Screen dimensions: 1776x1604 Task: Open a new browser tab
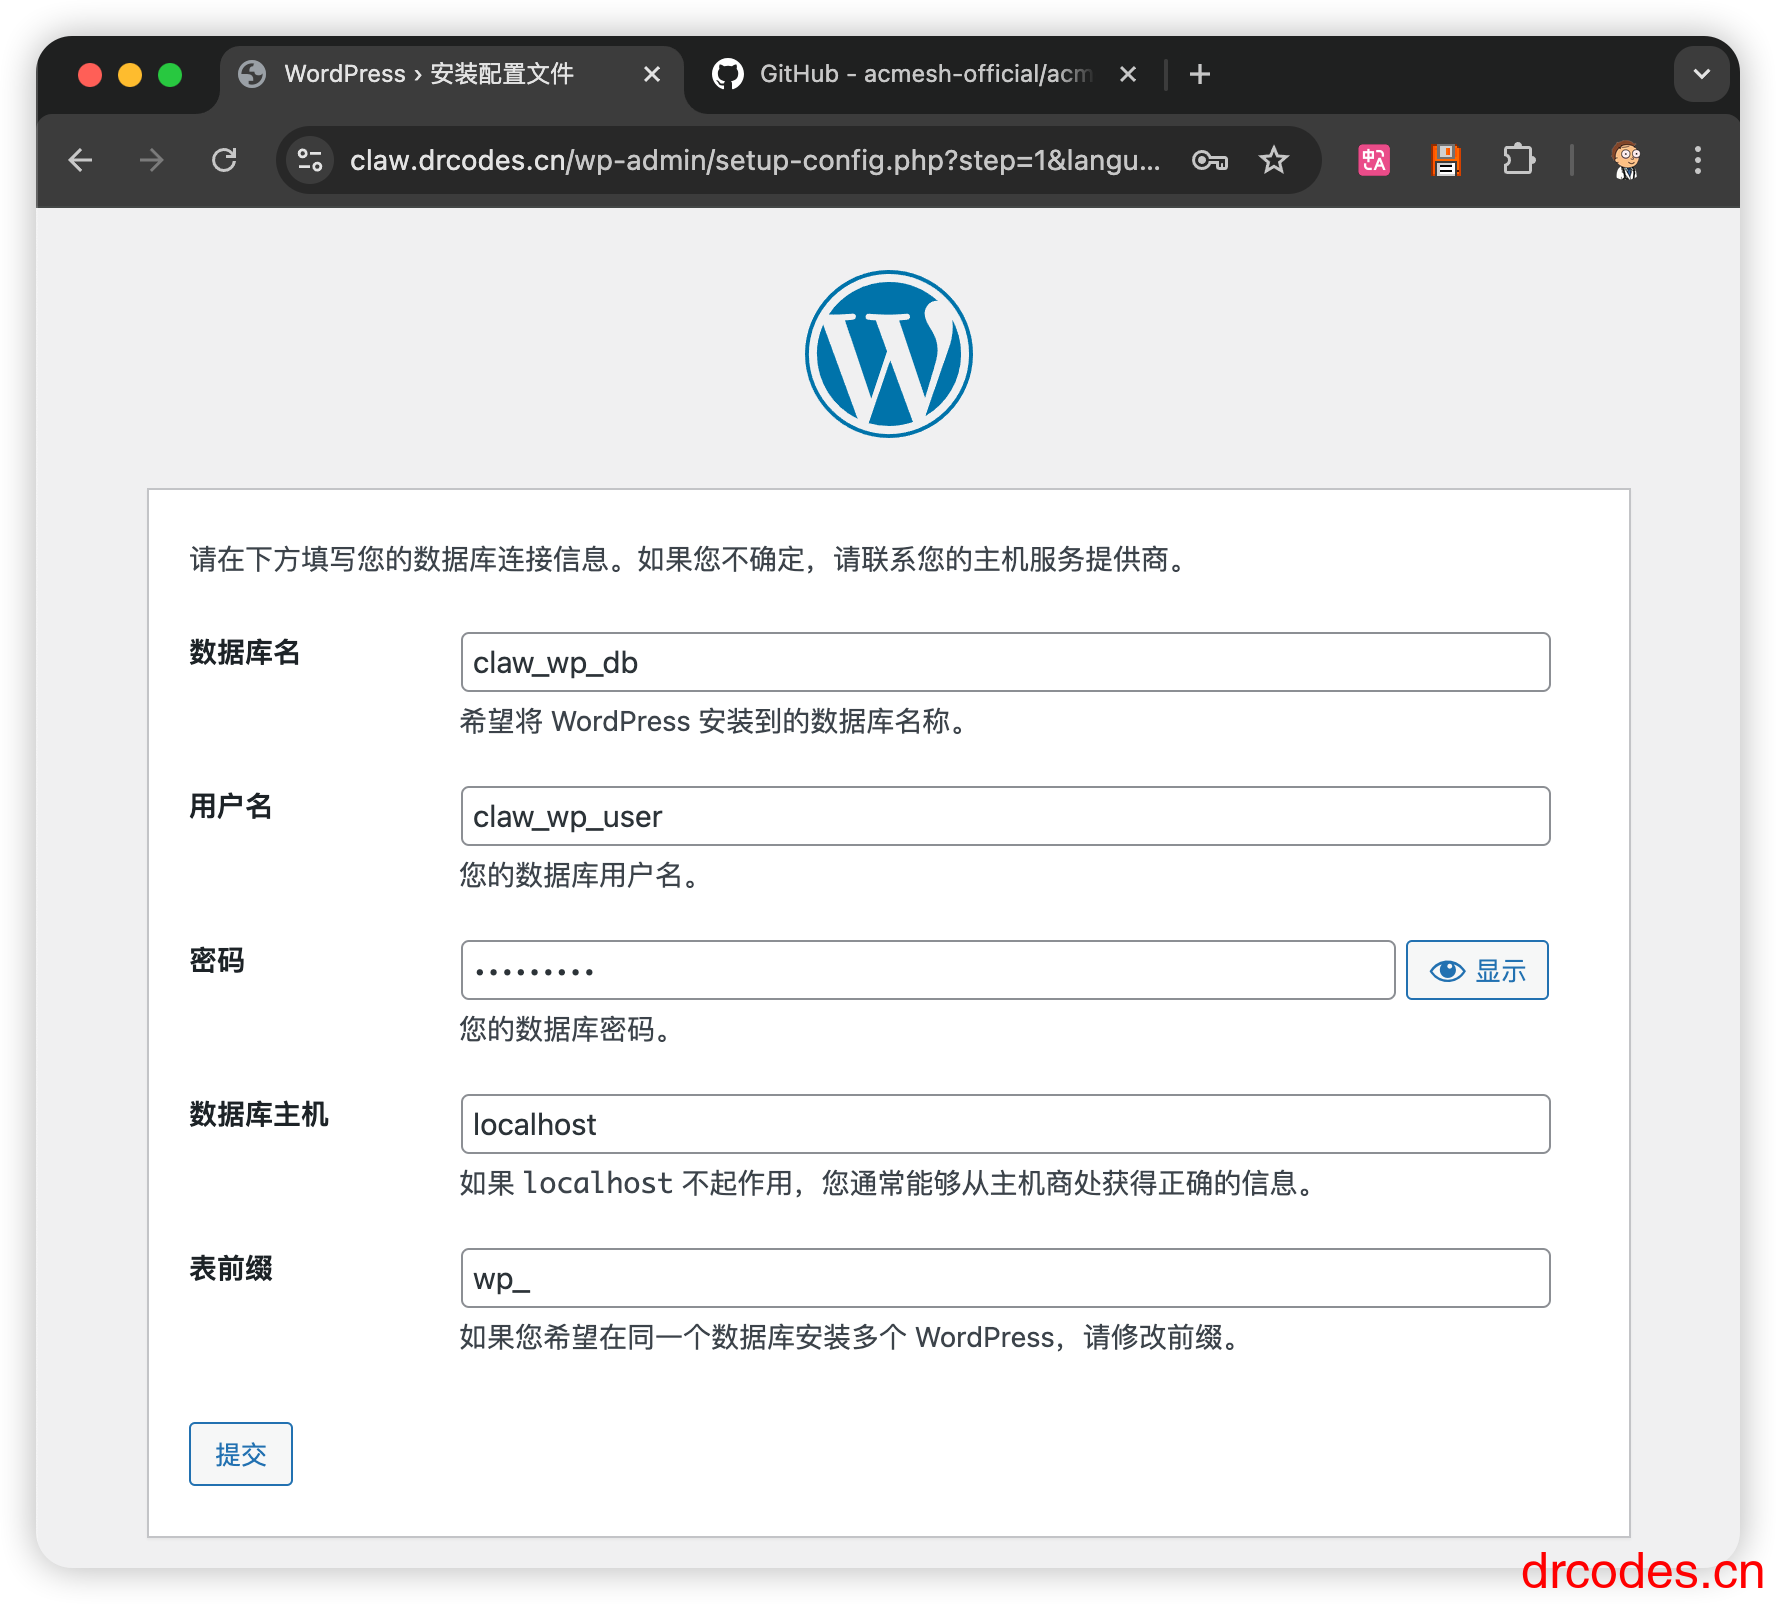coord(1200,74)
